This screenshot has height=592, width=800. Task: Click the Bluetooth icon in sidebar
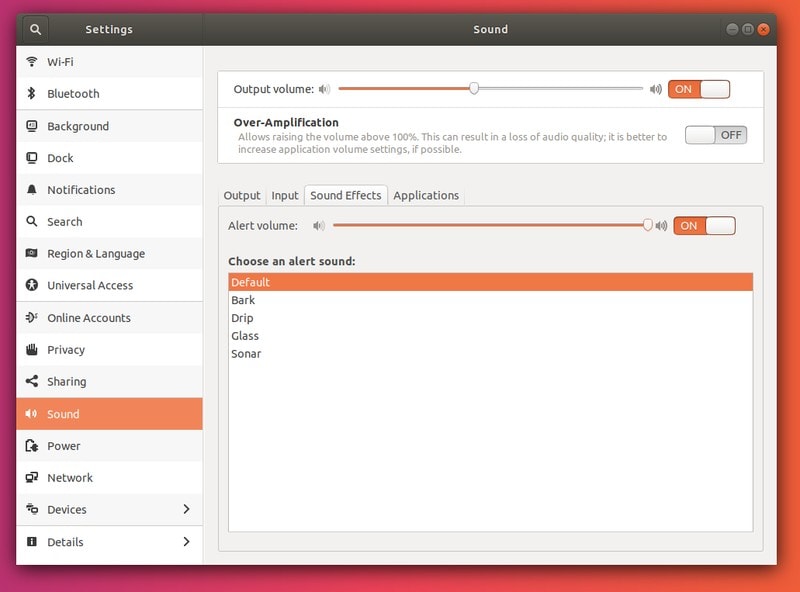click(x=32, y=94)
